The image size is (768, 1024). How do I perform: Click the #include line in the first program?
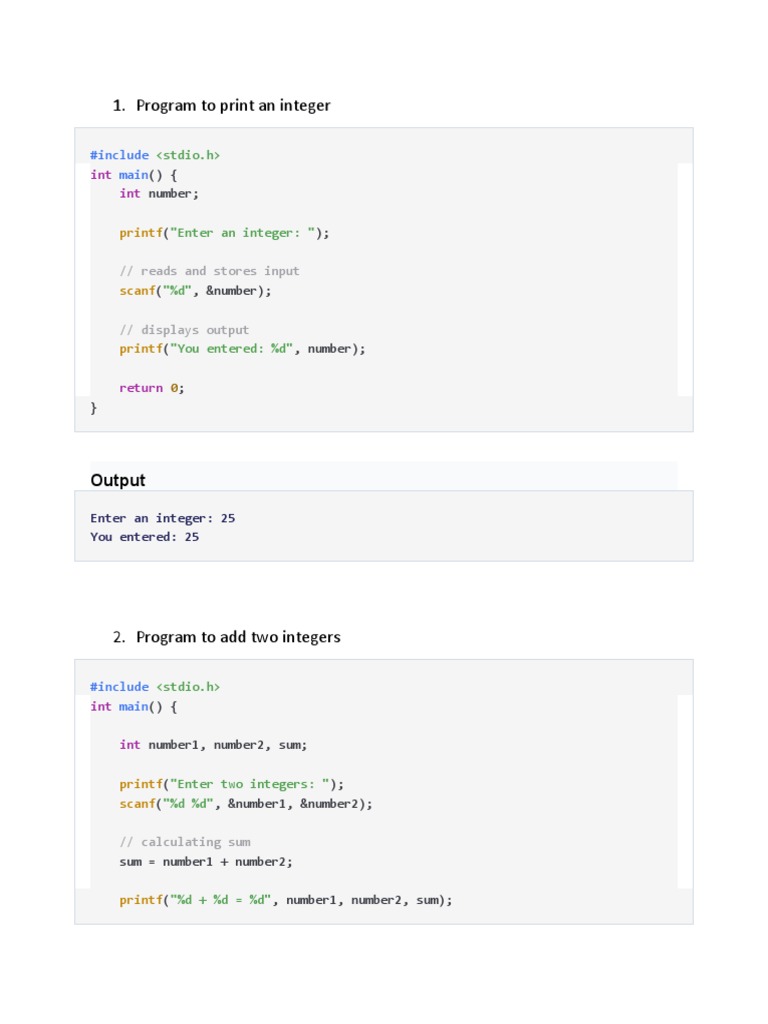pyautogui.click(x=155, y=155)
